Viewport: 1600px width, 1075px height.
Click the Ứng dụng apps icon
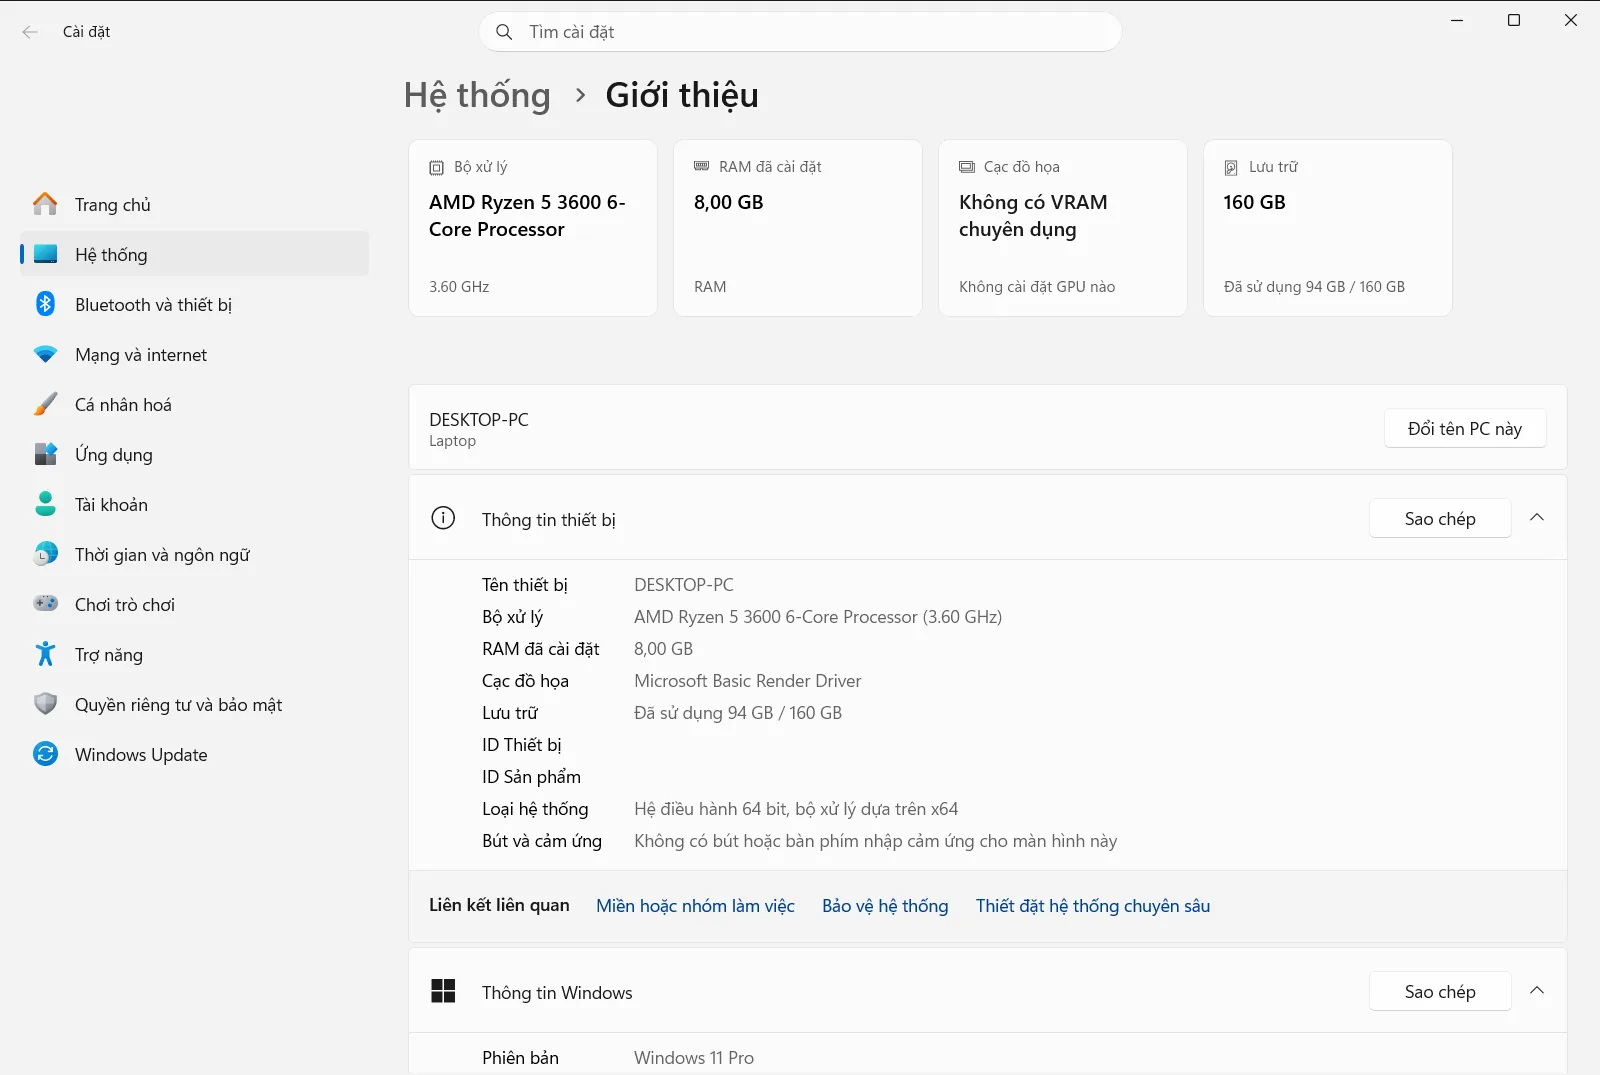coord(45,454)
